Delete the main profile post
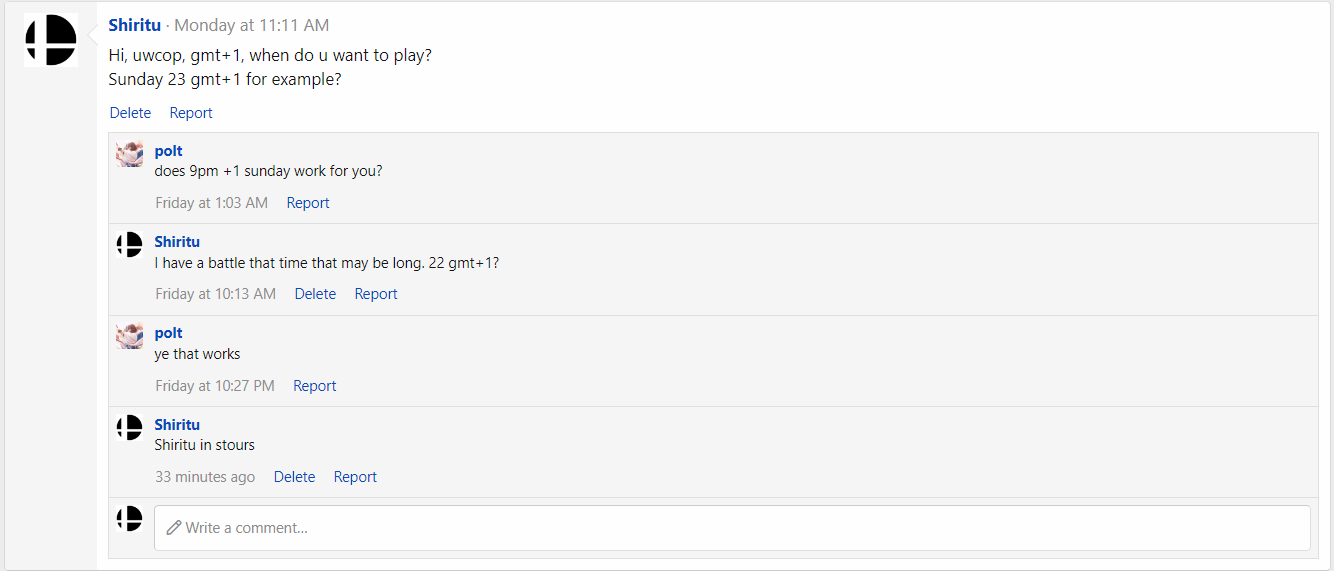Viewport: 1334px width, 571px height. click(x=130, y=113)
